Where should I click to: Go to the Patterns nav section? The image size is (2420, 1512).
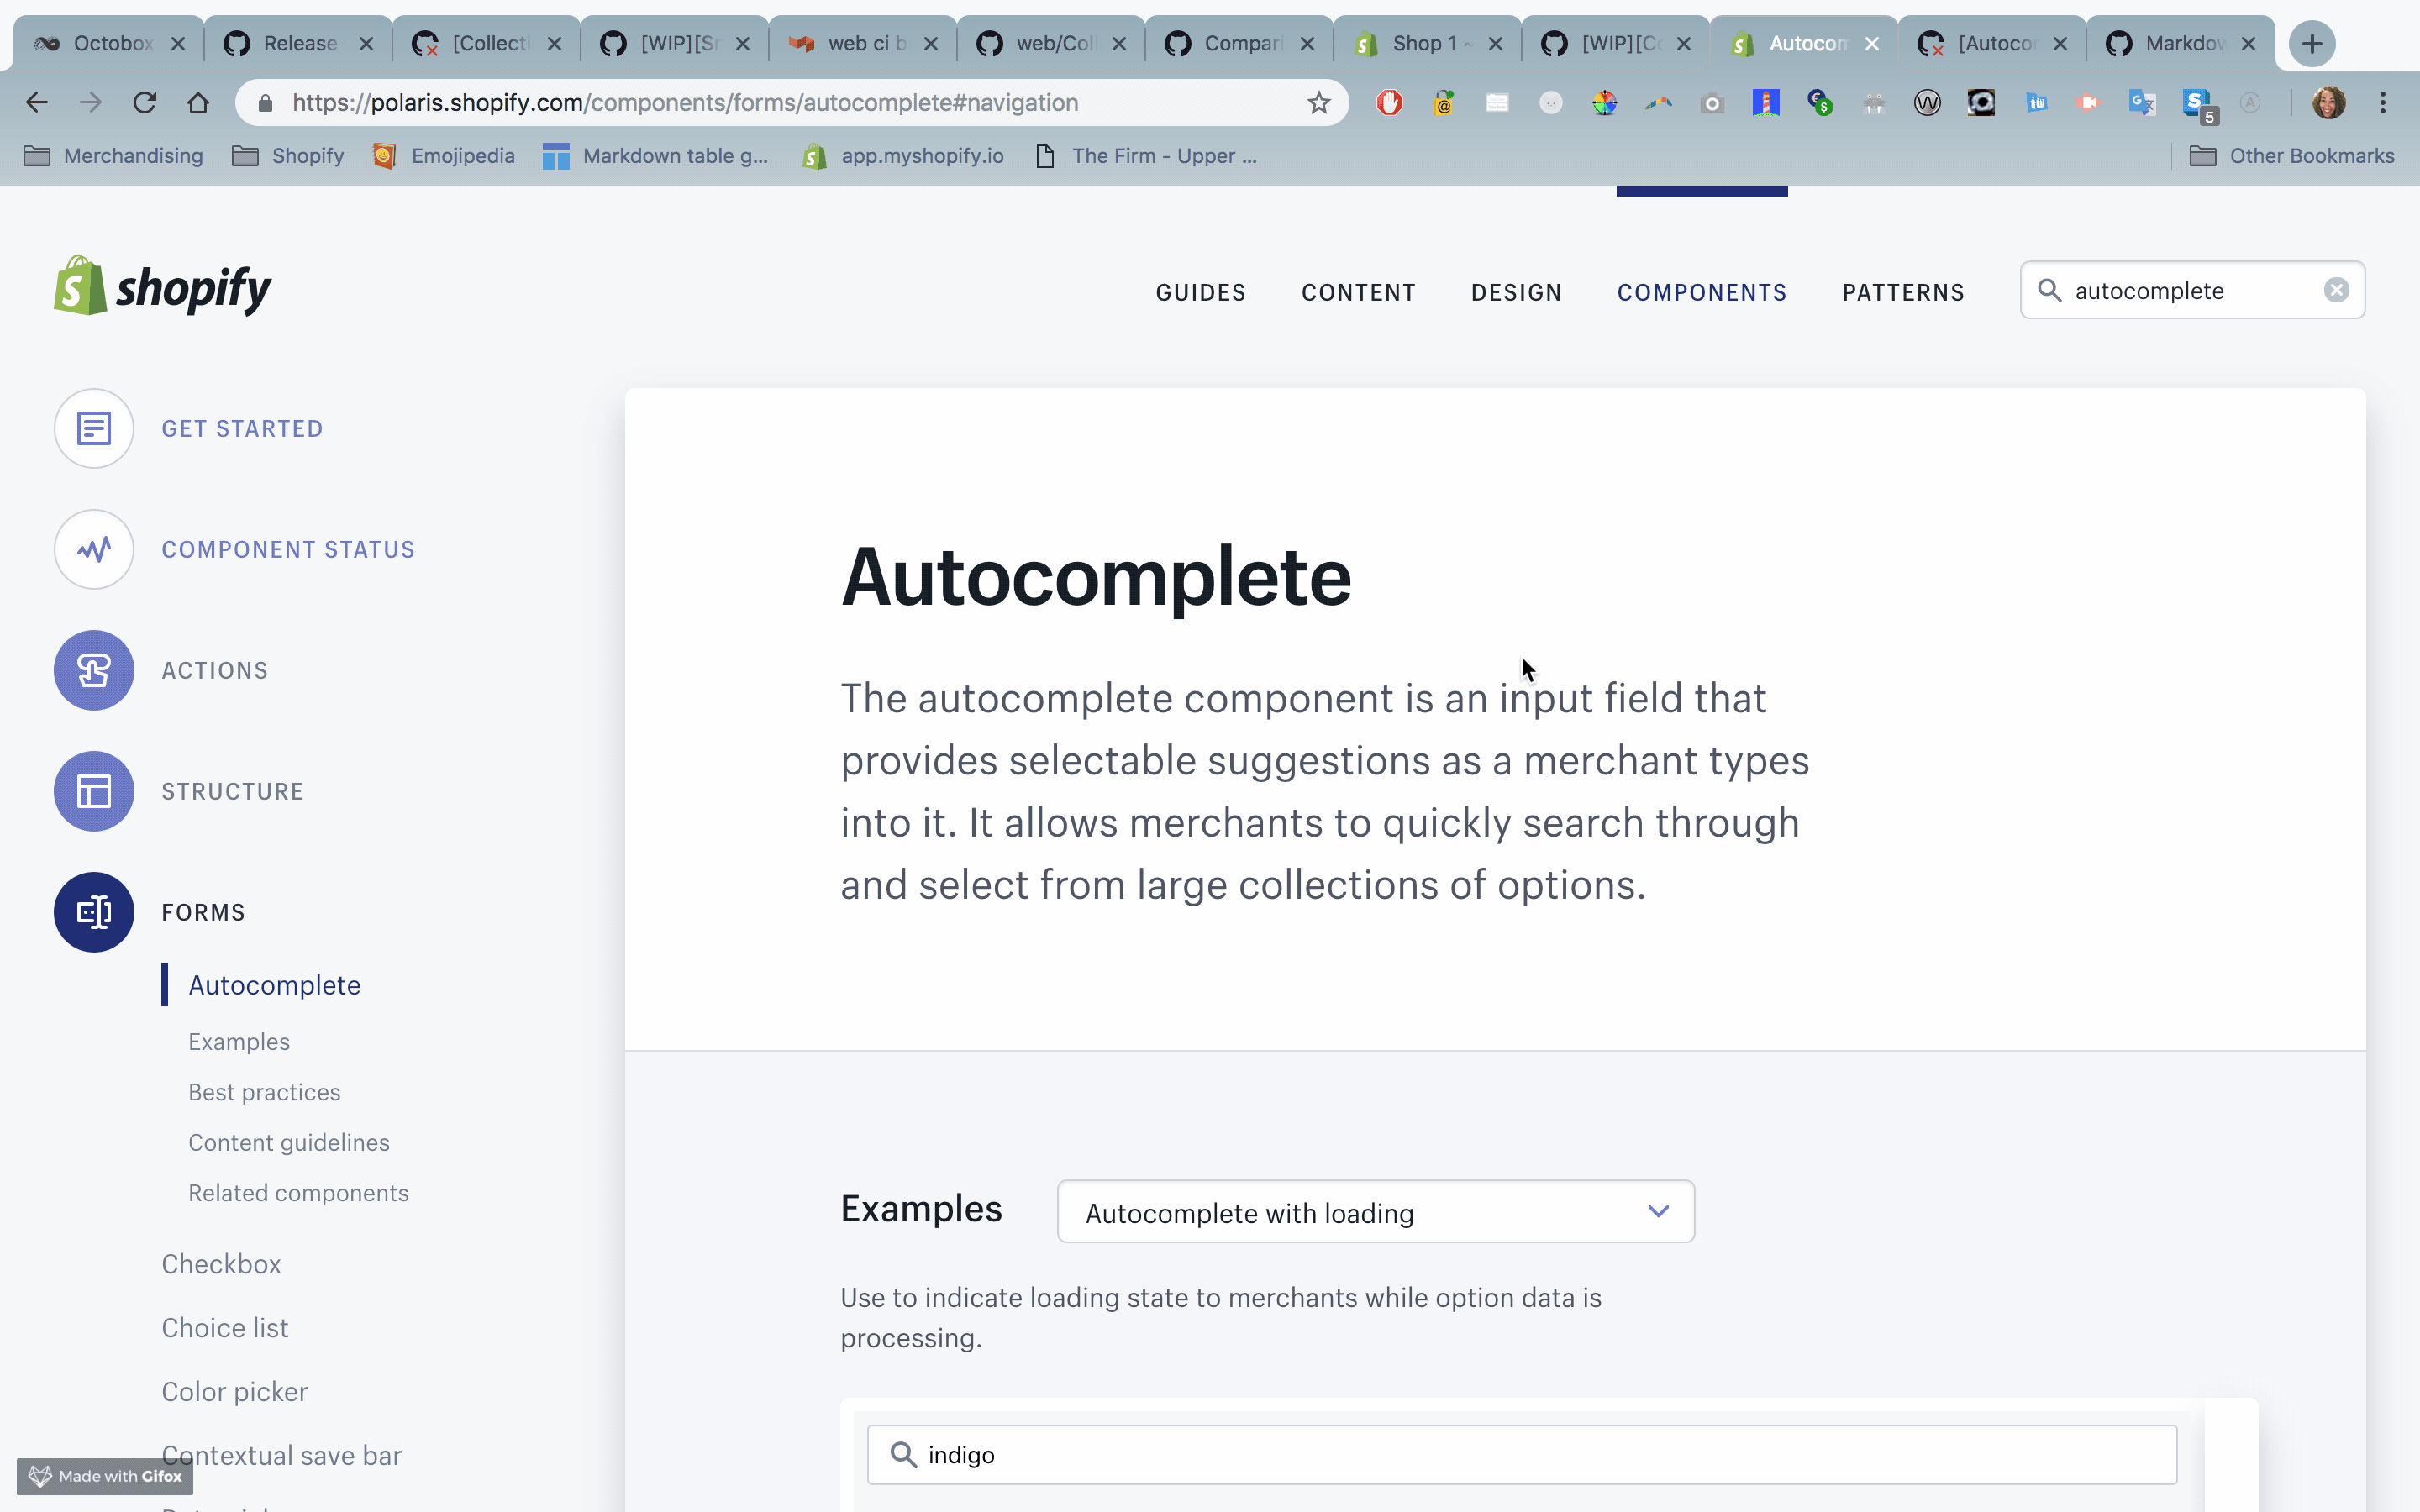[x=1903, y=292]
